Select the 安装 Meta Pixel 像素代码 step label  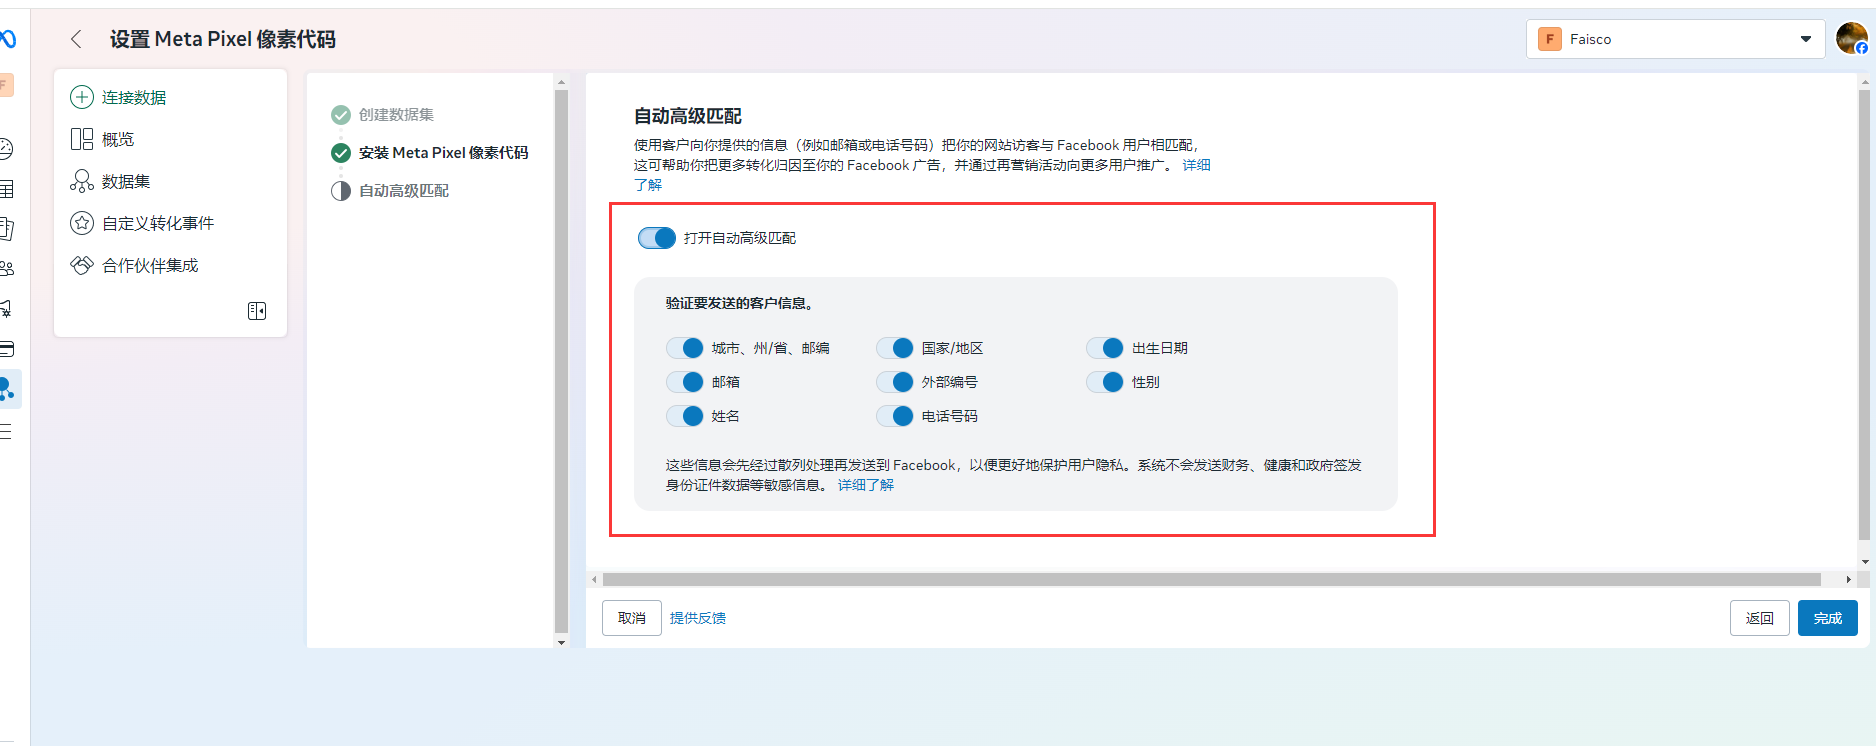point(443,153)
